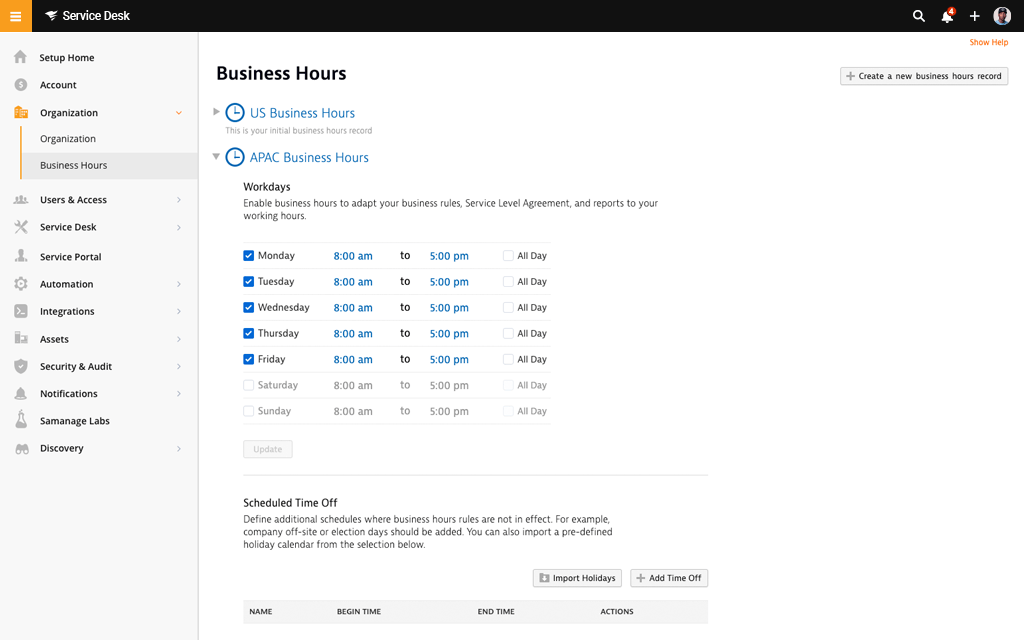Open the US Business Hours link
The height and width of the screenshot is (640, 1024).
[x=302, y=113]
